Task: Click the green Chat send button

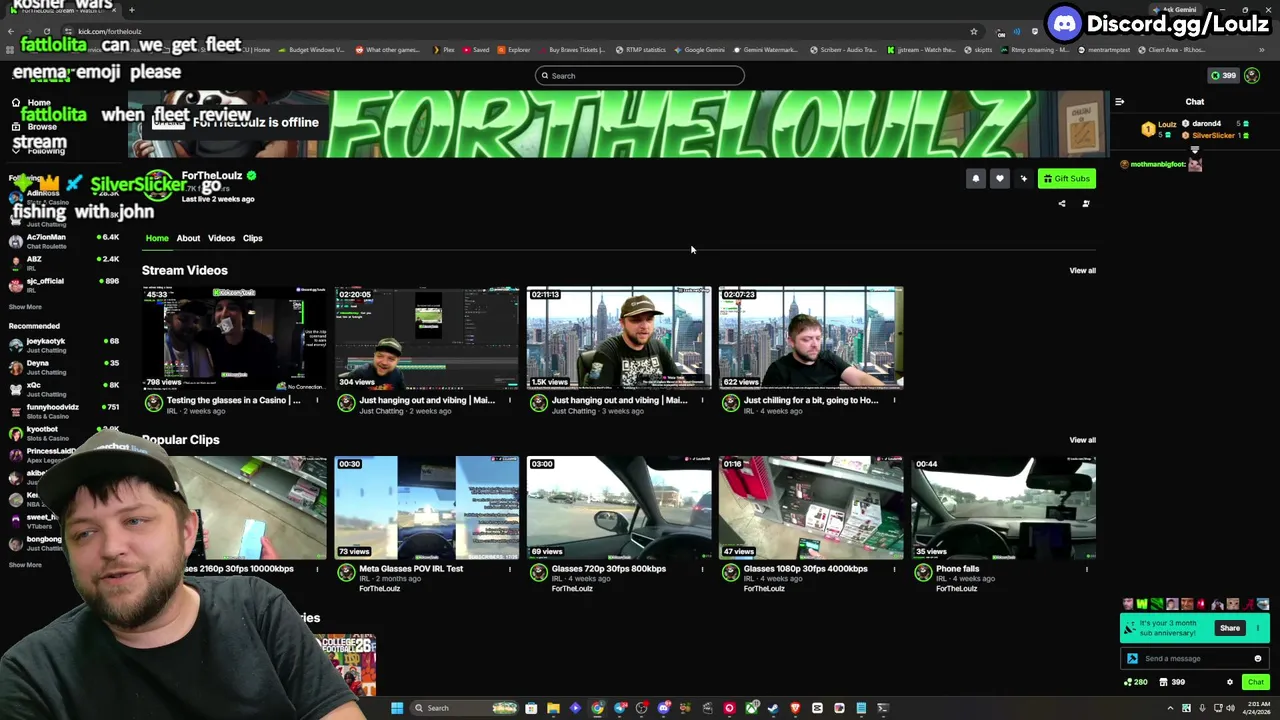Action: point(1255,683)
